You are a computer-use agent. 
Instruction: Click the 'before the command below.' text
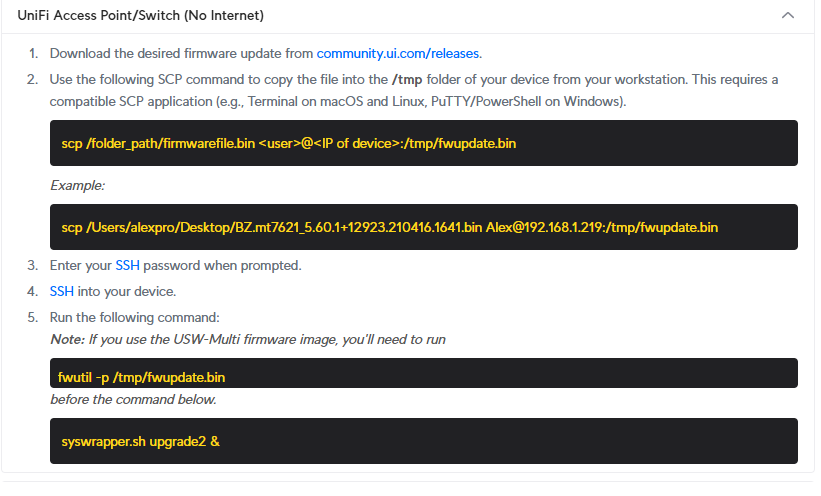pyautogui.click(x=133, y=400)
